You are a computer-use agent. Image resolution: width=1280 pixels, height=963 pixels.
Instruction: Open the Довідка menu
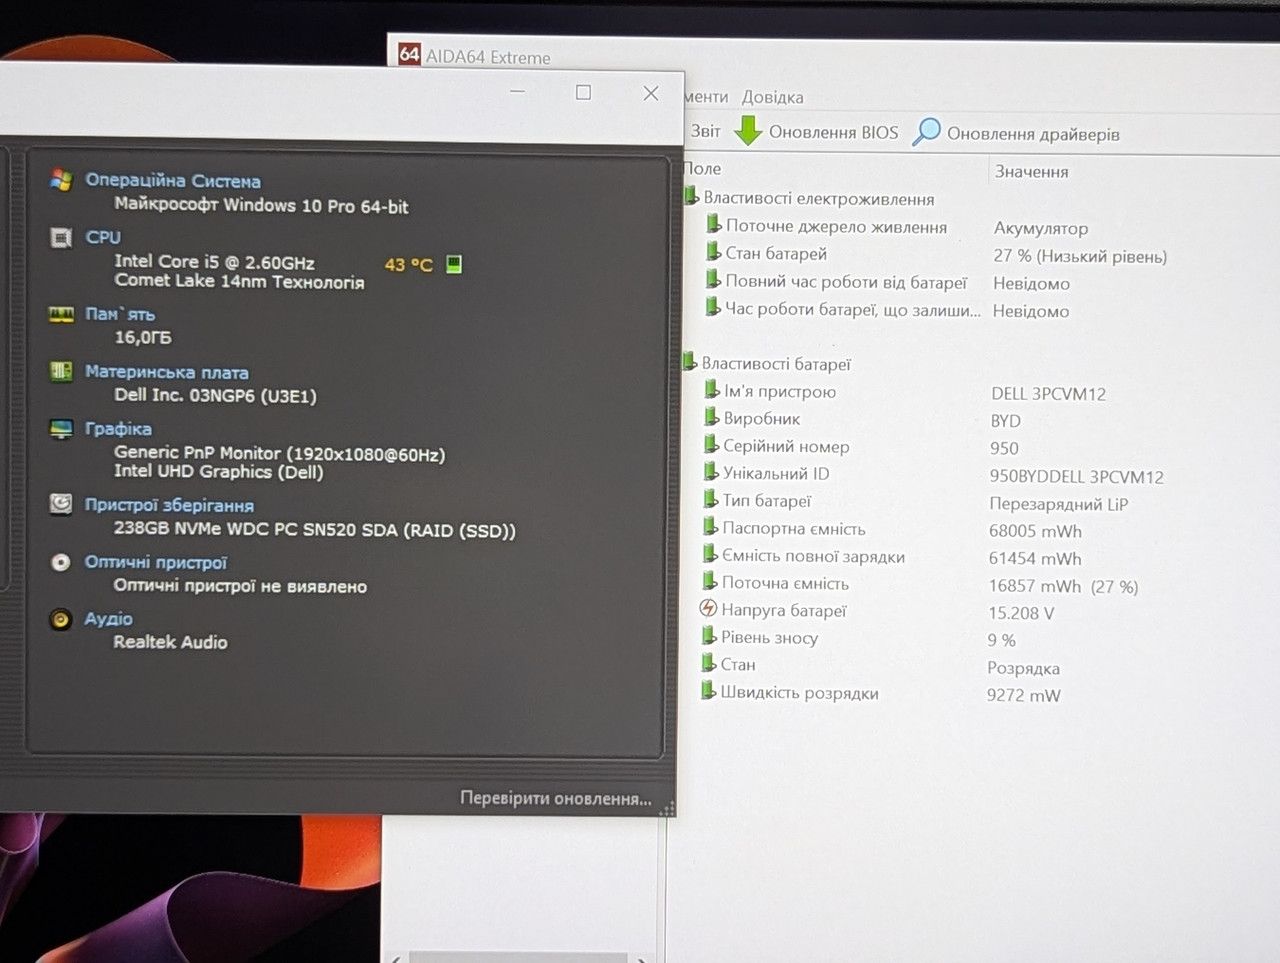tap(773, 97)
